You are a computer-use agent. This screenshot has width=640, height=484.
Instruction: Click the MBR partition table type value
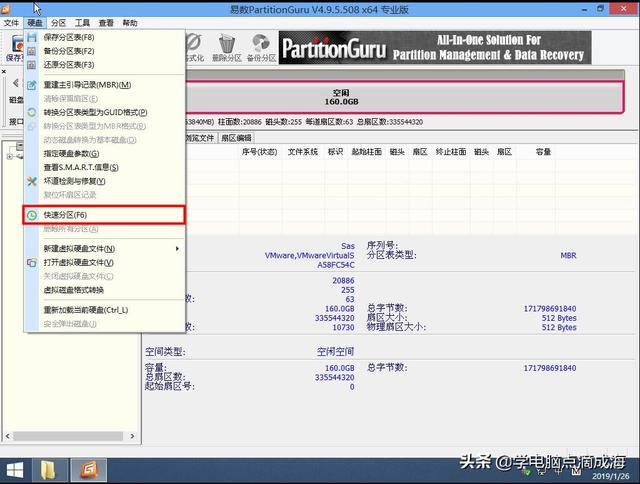[x=568, y=255]
